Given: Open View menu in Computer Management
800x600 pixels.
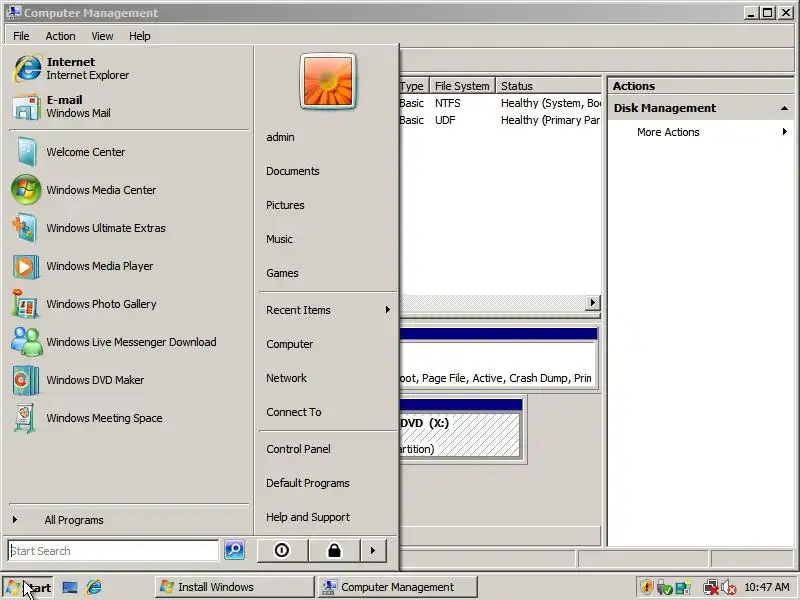Looking at the screenshot, I should pos(102,36).
